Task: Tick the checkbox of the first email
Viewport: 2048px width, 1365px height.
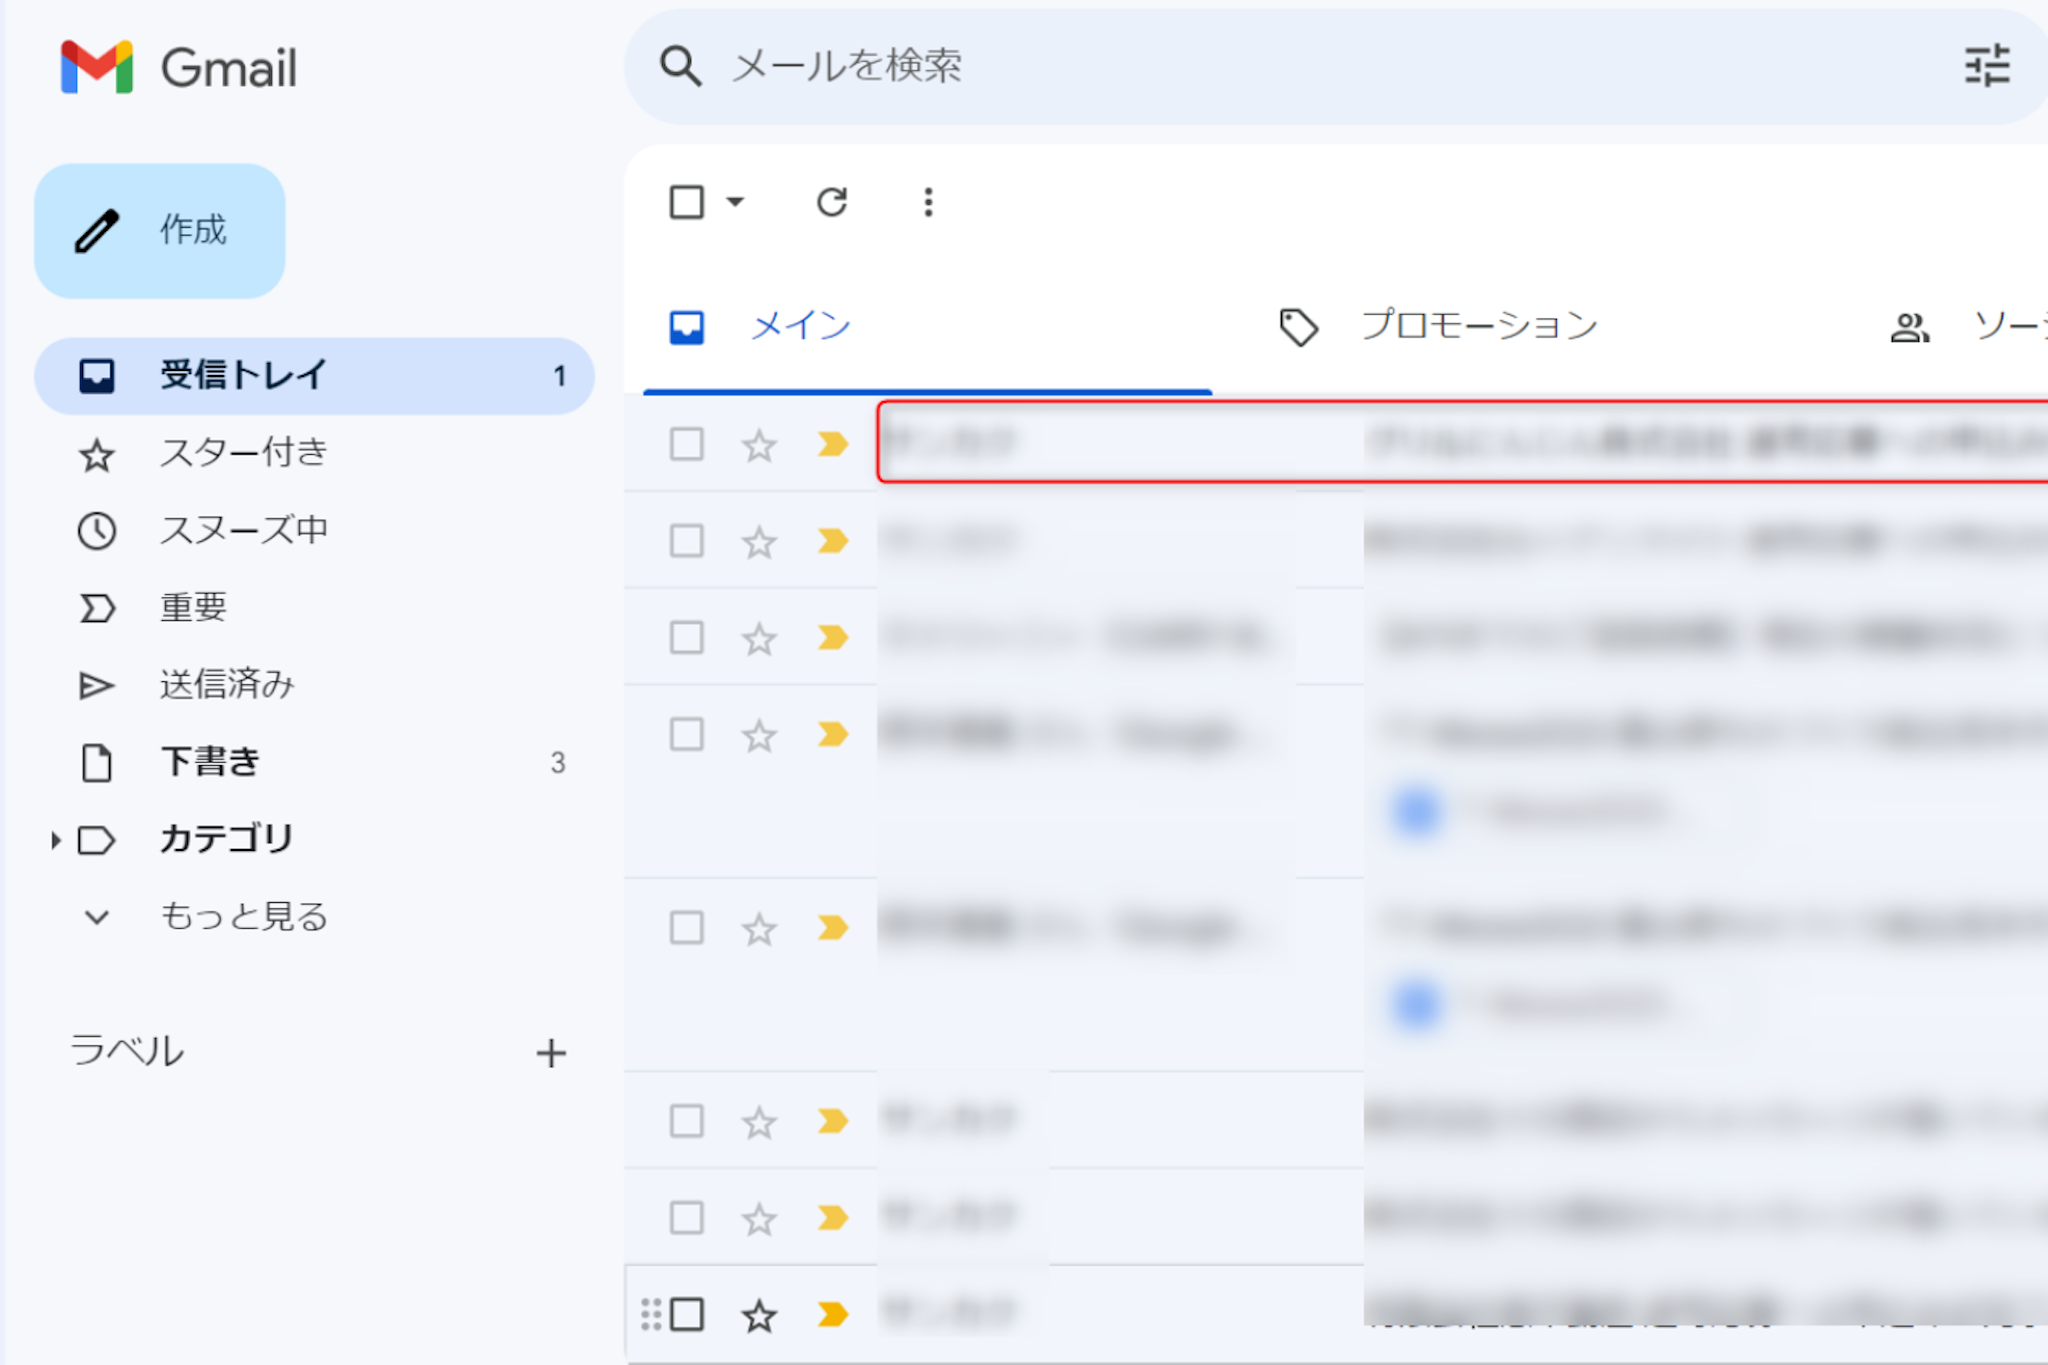Action: tap(686, 445)
